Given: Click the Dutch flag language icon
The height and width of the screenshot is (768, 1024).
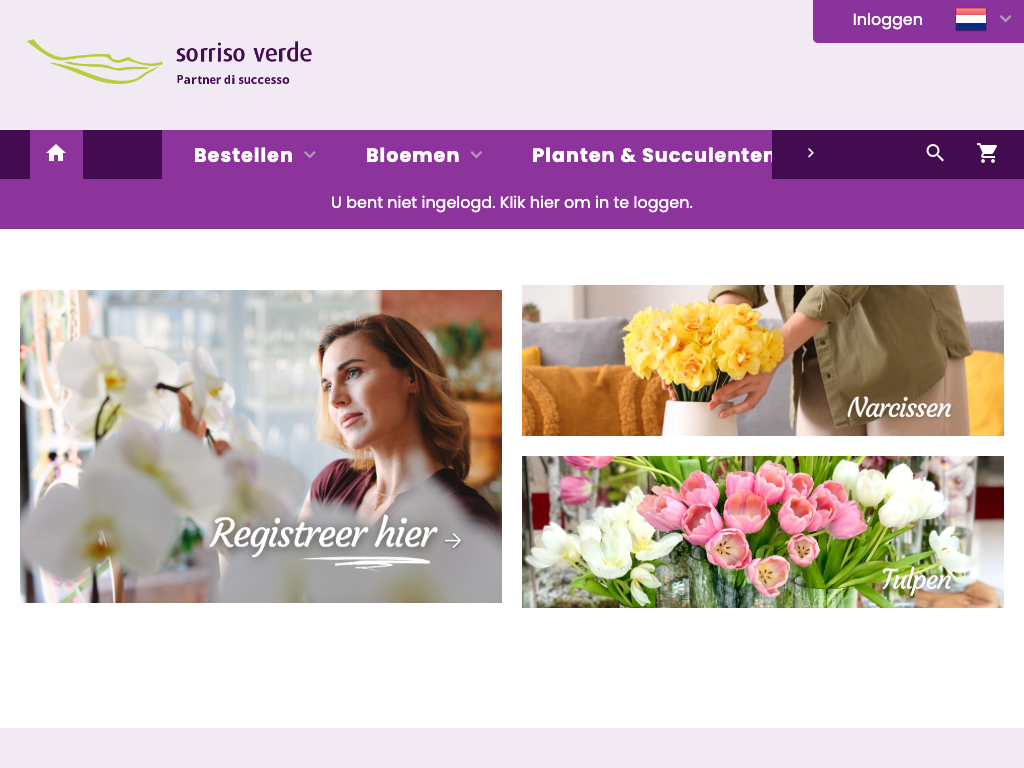Looking at the screenshot, I should click(970, 20).
